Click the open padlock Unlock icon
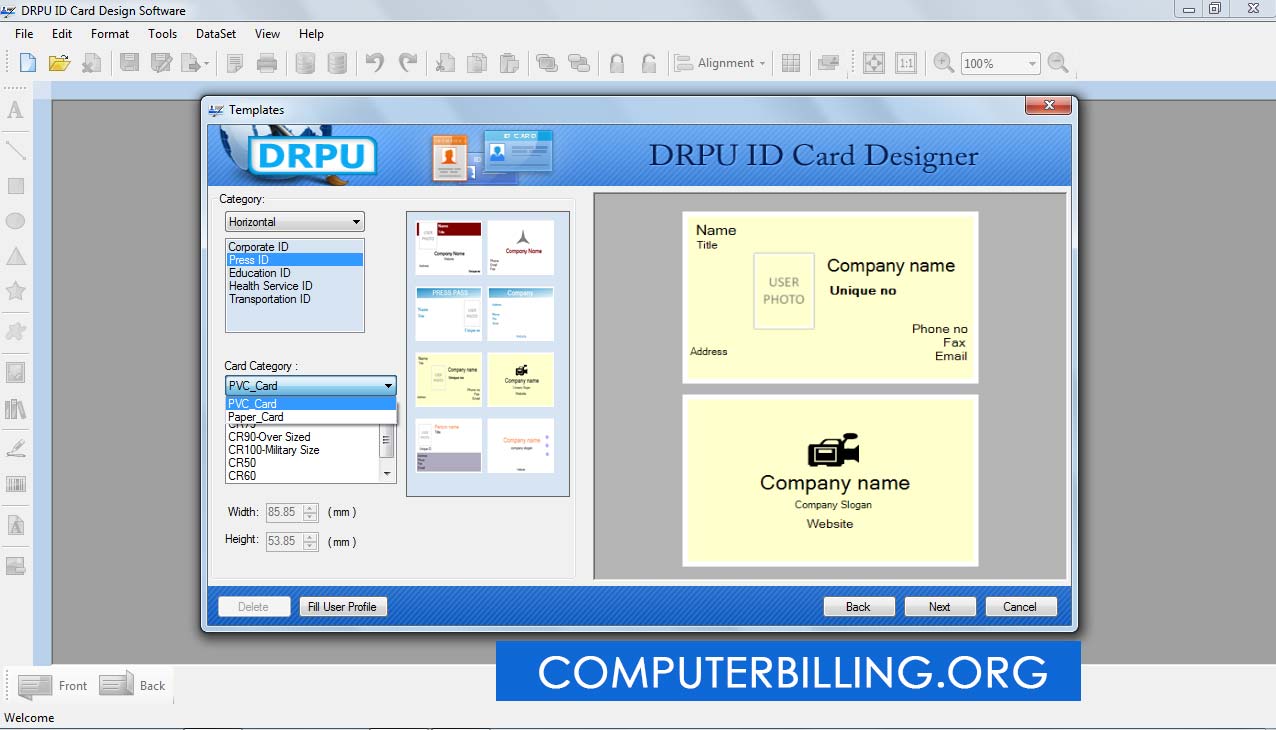The height and width of the screenshot is (730, 1276). [649, 63]
